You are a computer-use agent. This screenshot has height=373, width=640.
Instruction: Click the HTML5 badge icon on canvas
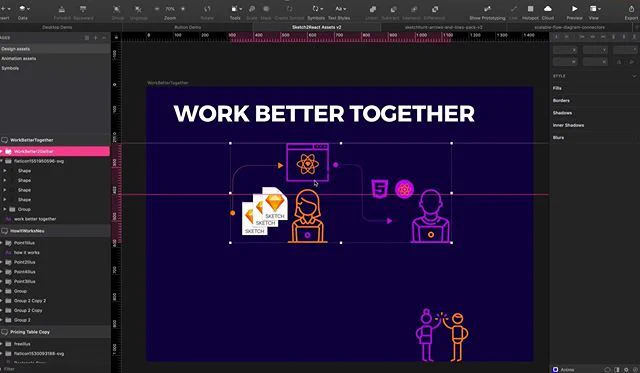(x=380, y=189)
